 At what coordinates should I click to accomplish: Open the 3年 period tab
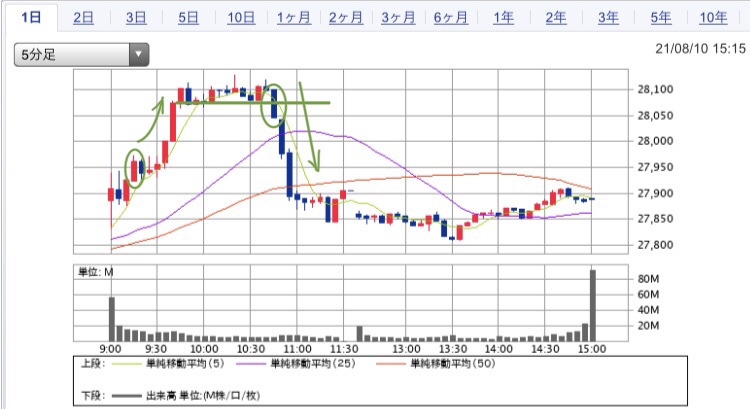[608, 18]
